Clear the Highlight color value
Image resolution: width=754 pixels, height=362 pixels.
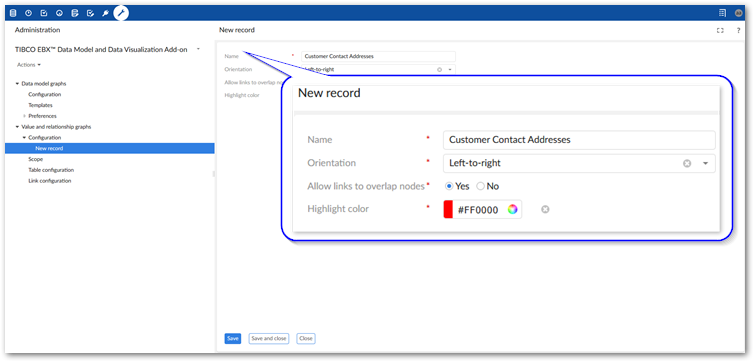pos(545,210)
